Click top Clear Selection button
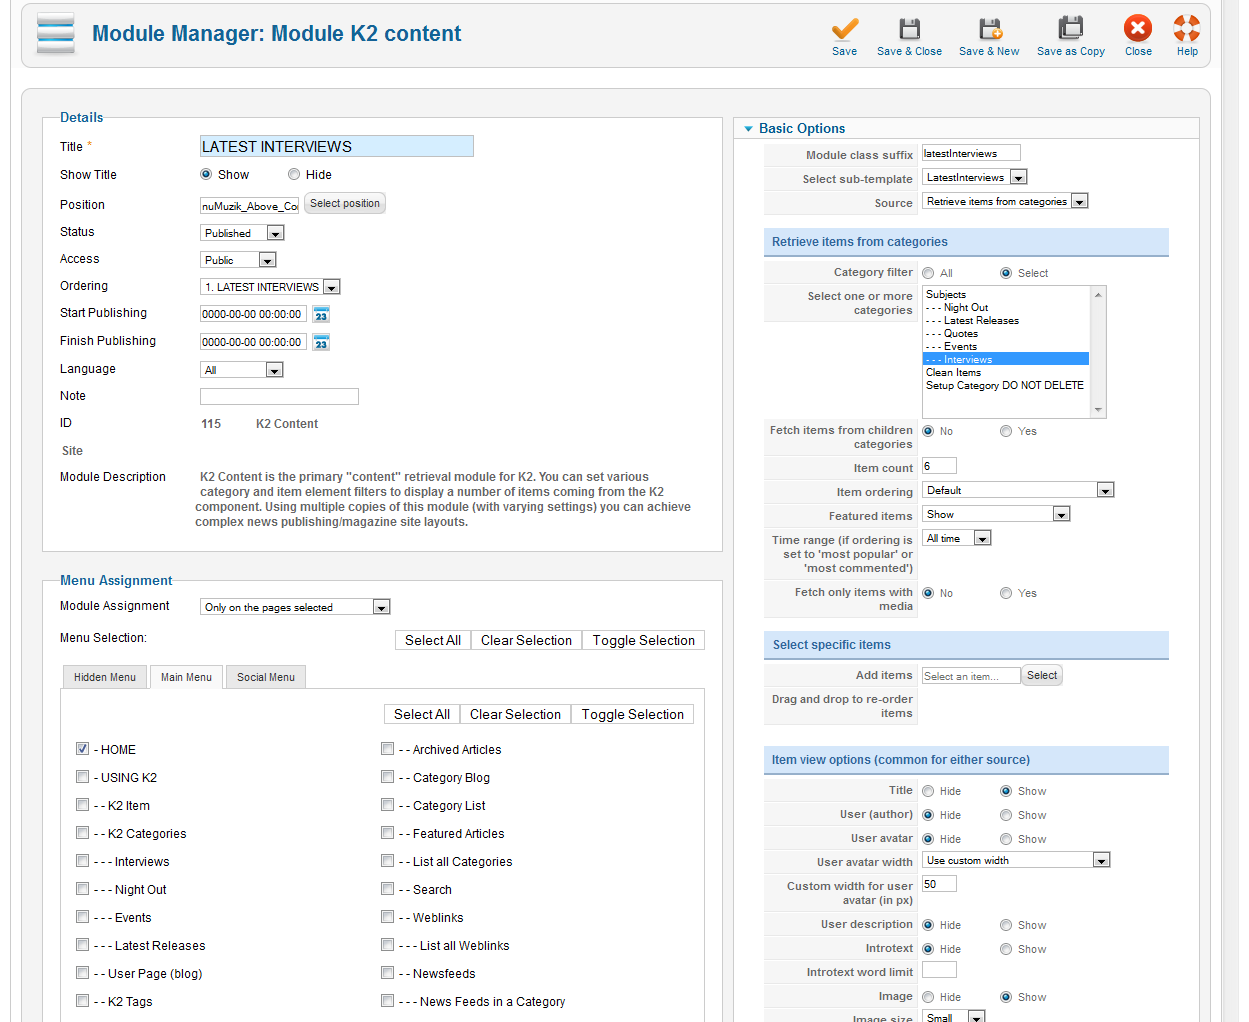Screen dimensions: 1249x1022 click(x=526, y=640)
